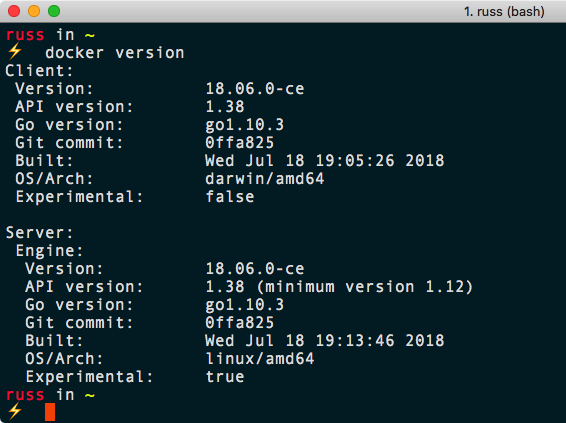Click the orange terminal cursor block
This screenshot has height=423, width=566.
coord(50,412)
